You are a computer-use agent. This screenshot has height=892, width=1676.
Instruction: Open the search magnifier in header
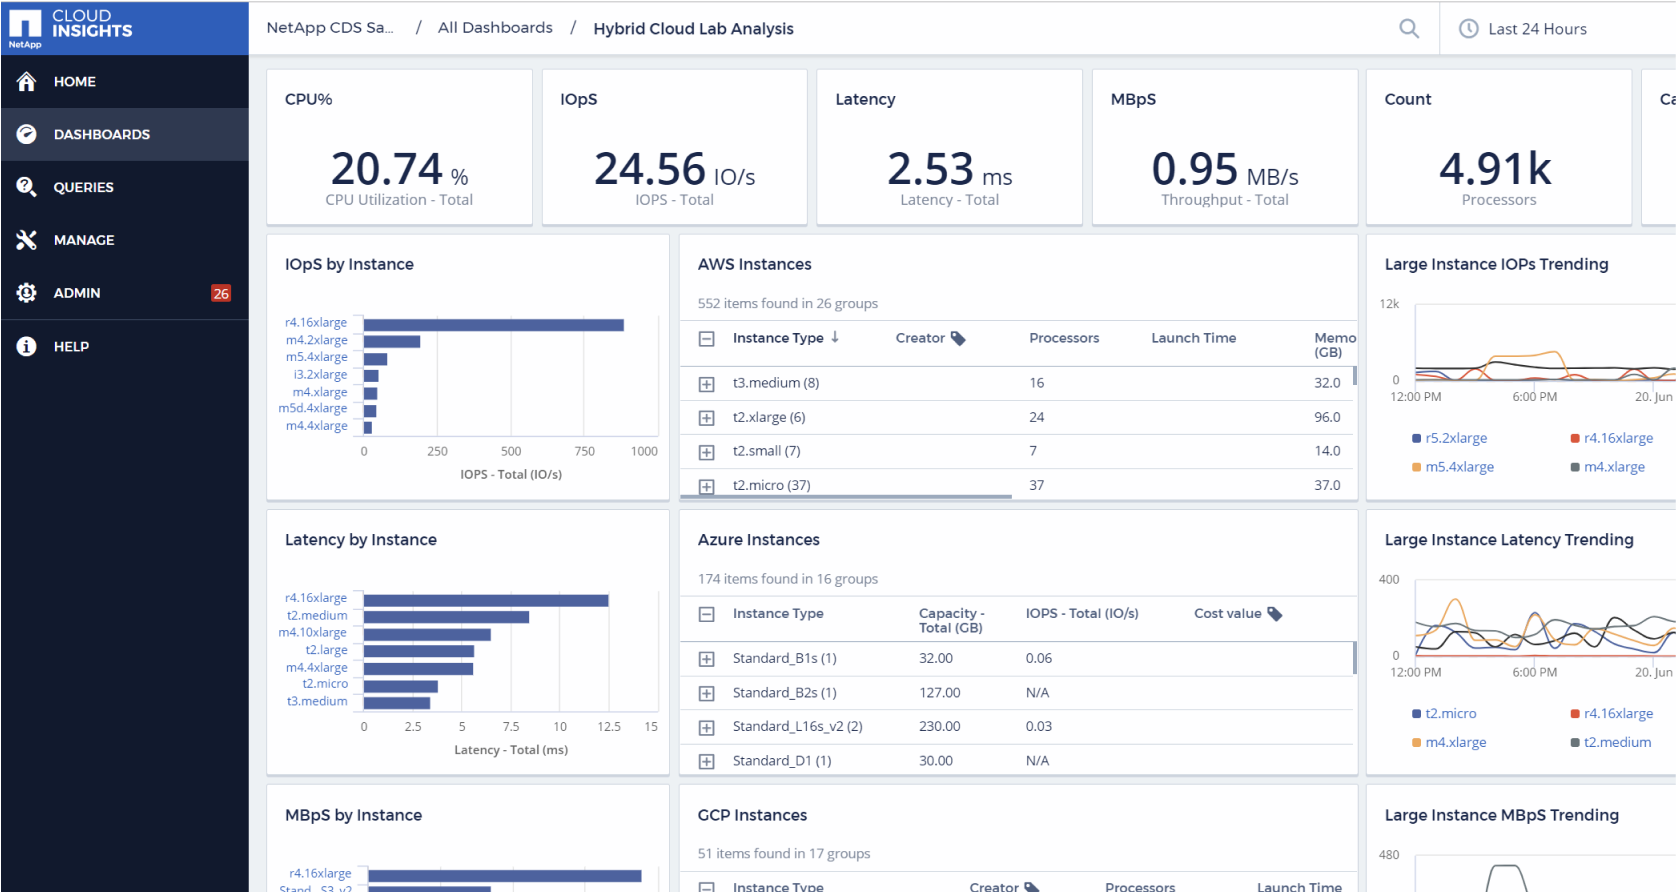pyautogui.click(x=1409, y=29)
